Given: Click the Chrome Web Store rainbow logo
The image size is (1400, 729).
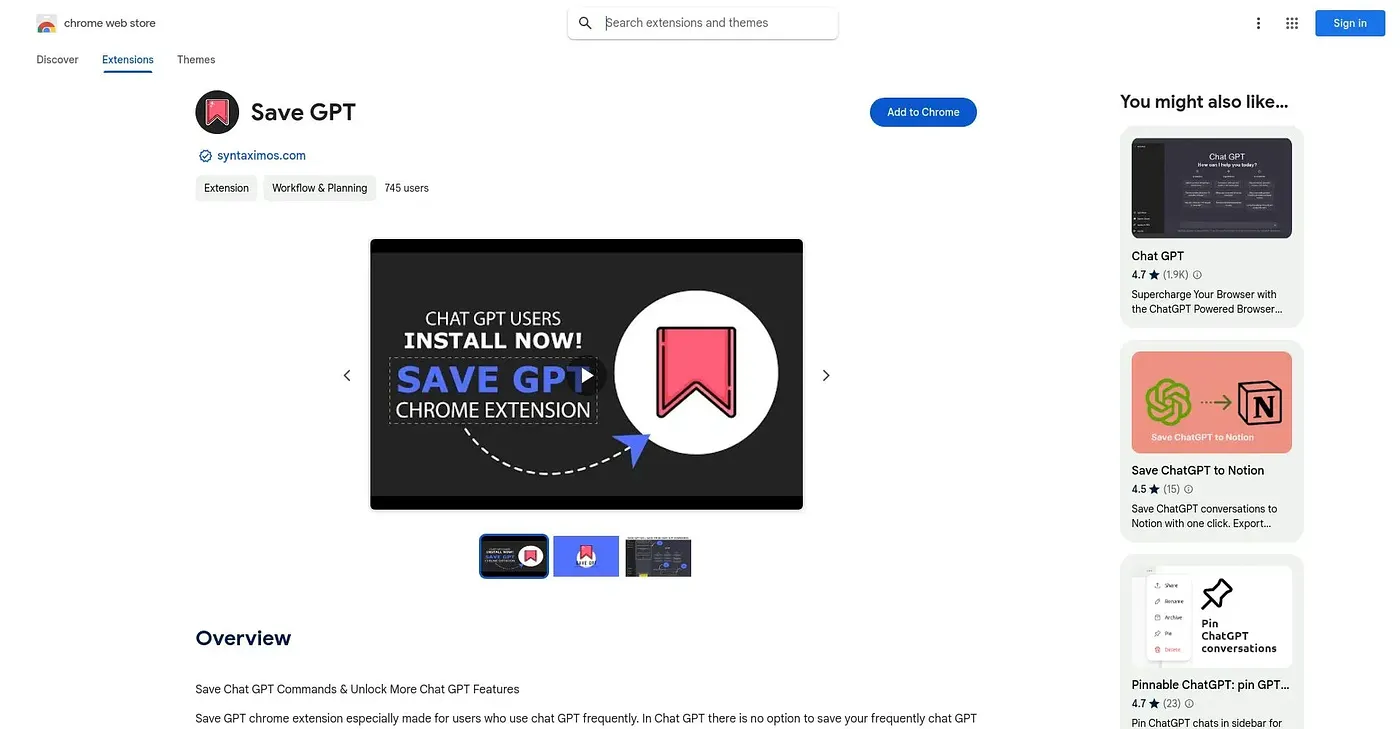Looking at the screenshot, I should coord(46,23).
